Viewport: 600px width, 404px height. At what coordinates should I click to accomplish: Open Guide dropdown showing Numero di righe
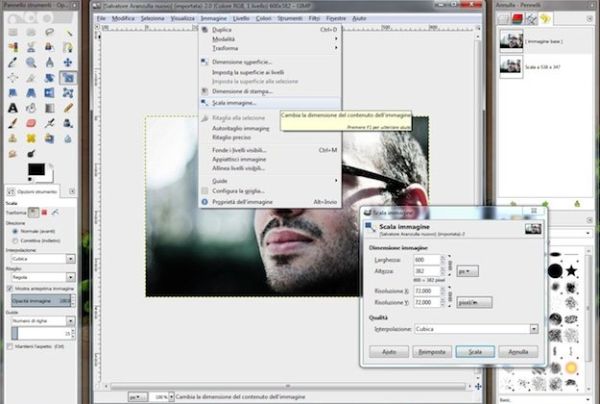pyautogui.click(x=43, y=321)
